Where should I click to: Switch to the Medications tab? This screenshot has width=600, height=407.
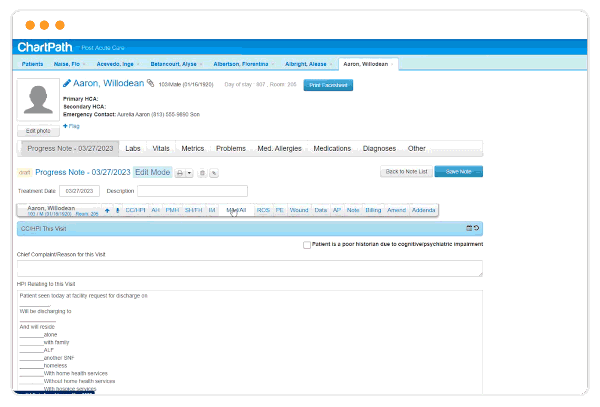point(332,148)
